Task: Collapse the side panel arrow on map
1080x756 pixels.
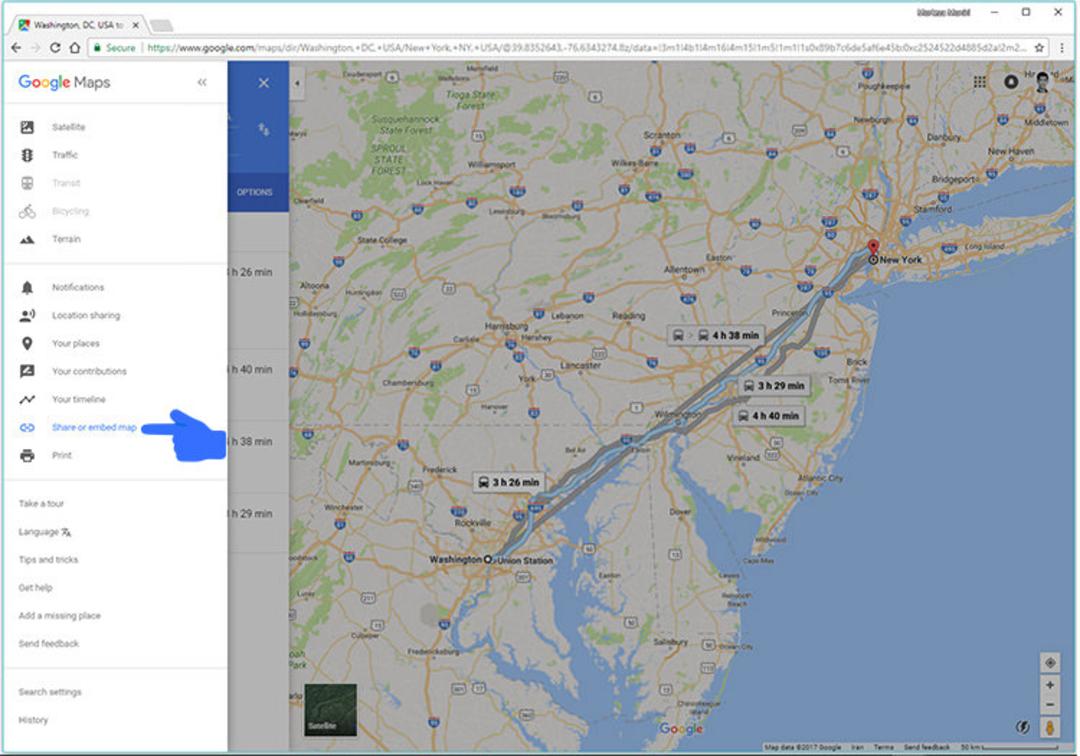Action: pos(297,83)
